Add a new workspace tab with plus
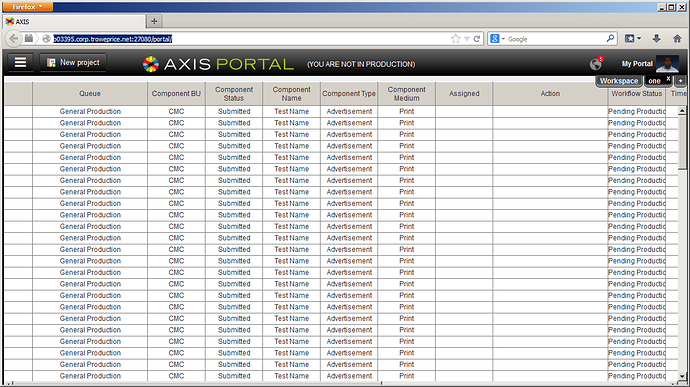690x387 pixels. point(680,81)
